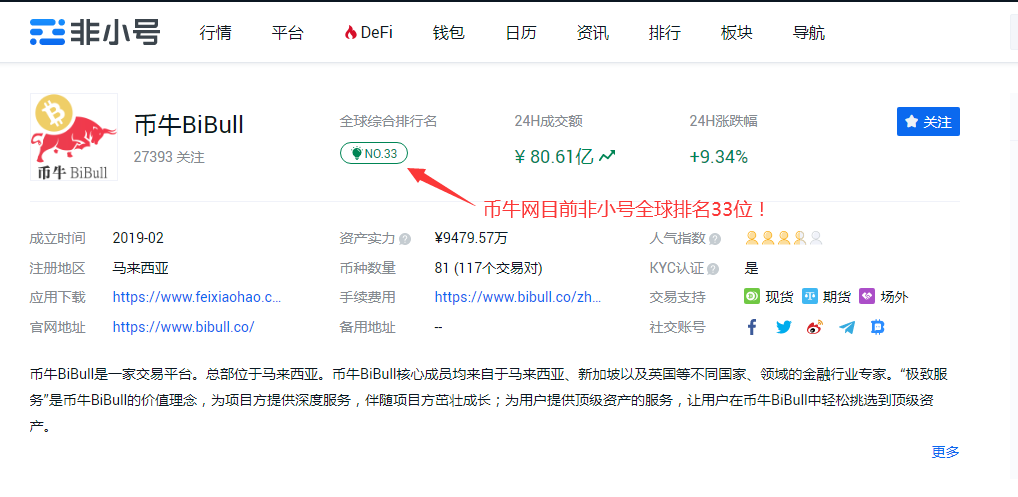Click the help icon next to KYC认证
Screen dimensions: 1018x497
coord(713,269)
